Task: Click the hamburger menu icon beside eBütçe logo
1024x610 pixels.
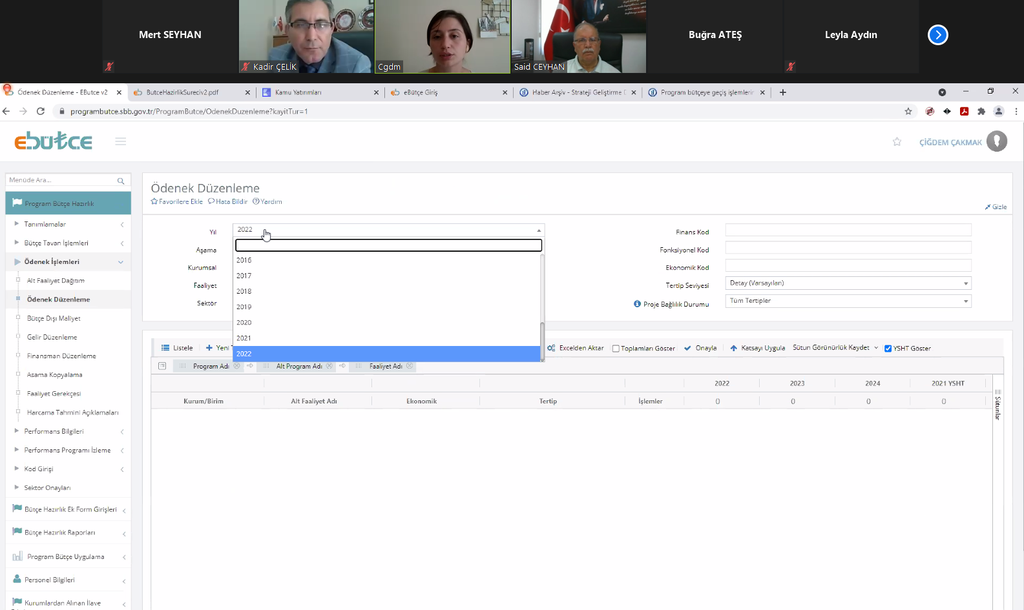Action: [x=120, y=142]
